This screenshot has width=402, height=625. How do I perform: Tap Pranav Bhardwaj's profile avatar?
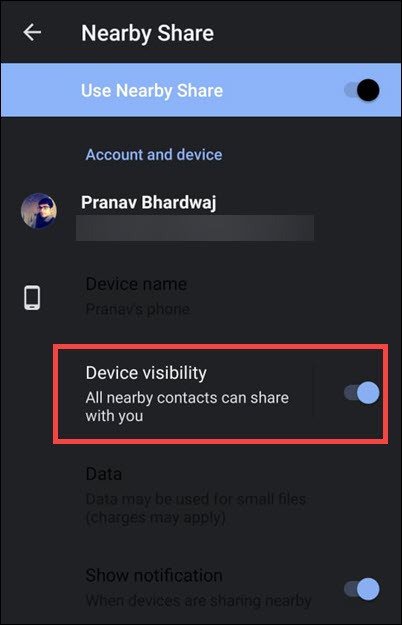coord(39,211)
